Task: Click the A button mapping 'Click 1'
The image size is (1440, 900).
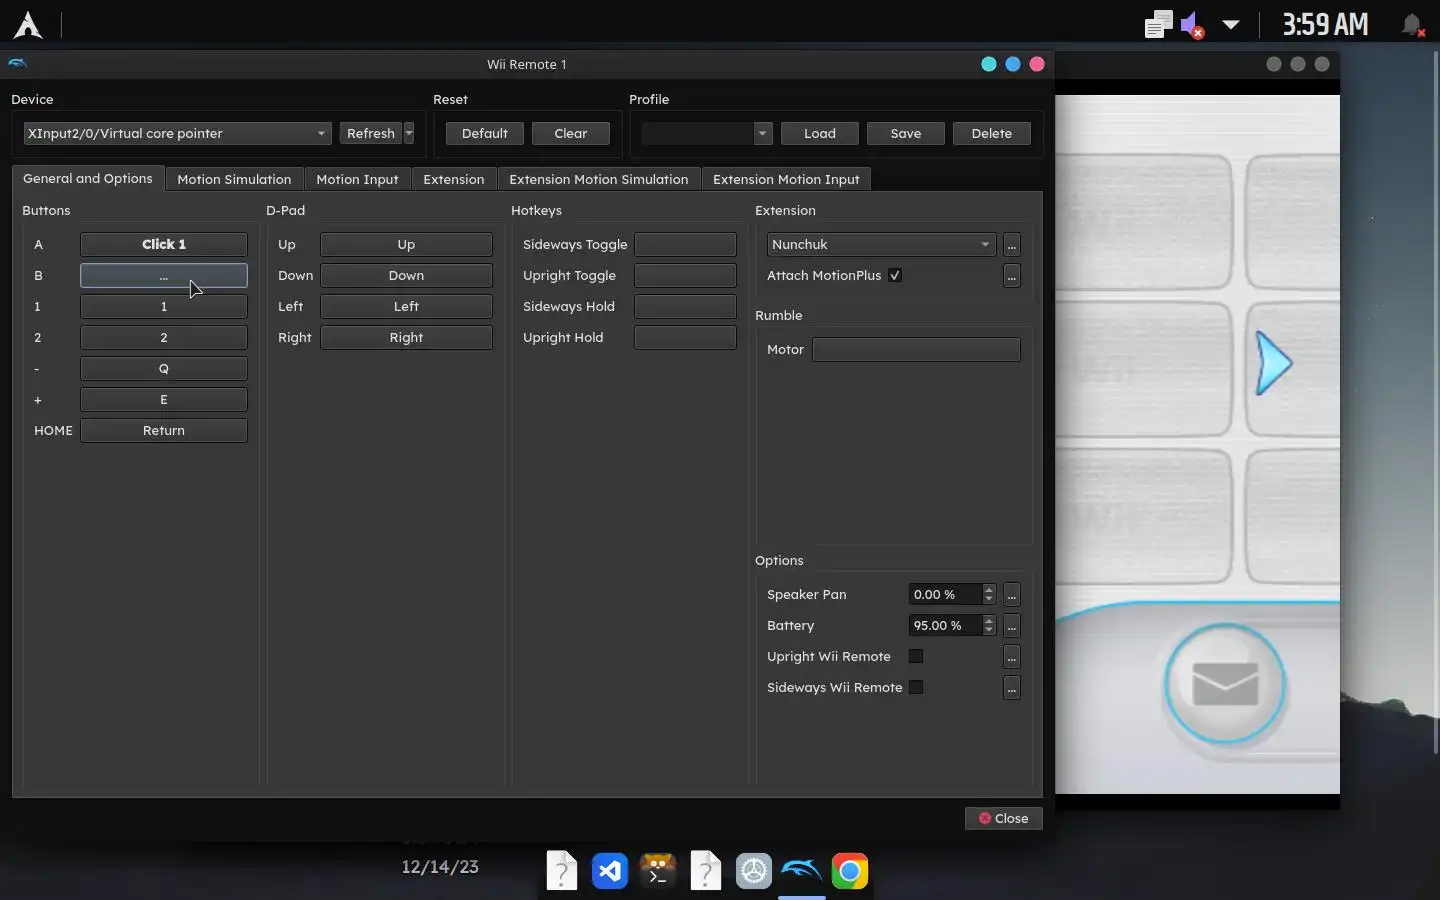Action: [x=164, y=244]
